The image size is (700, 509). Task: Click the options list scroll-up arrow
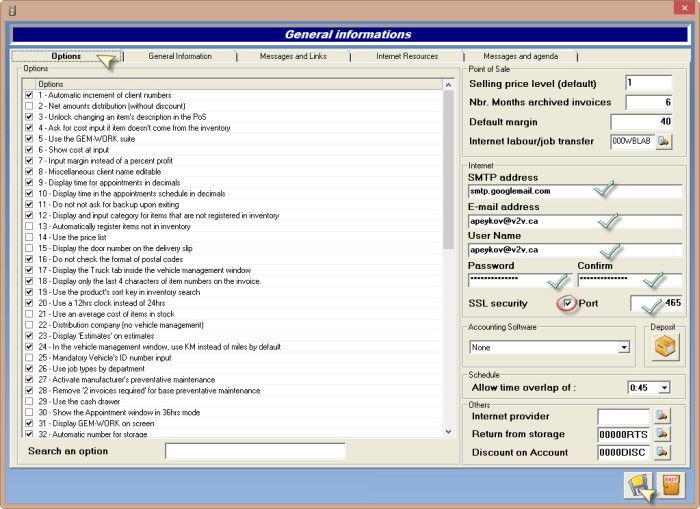click(x=448, y=84)
